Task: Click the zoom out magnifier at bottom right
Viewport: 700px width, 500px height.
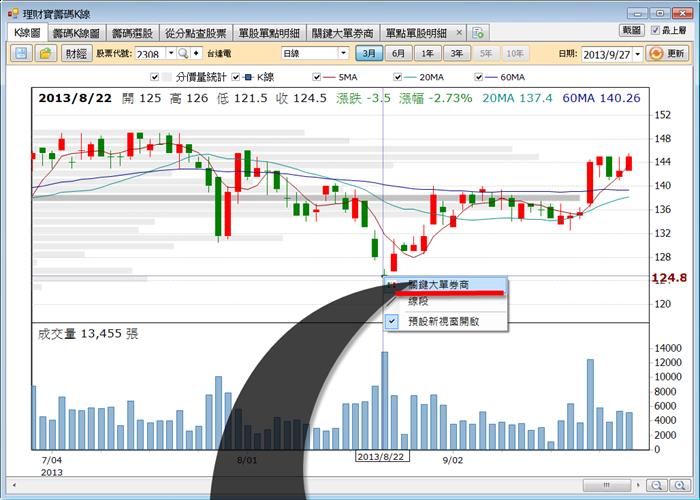Action: click(657, 485)
